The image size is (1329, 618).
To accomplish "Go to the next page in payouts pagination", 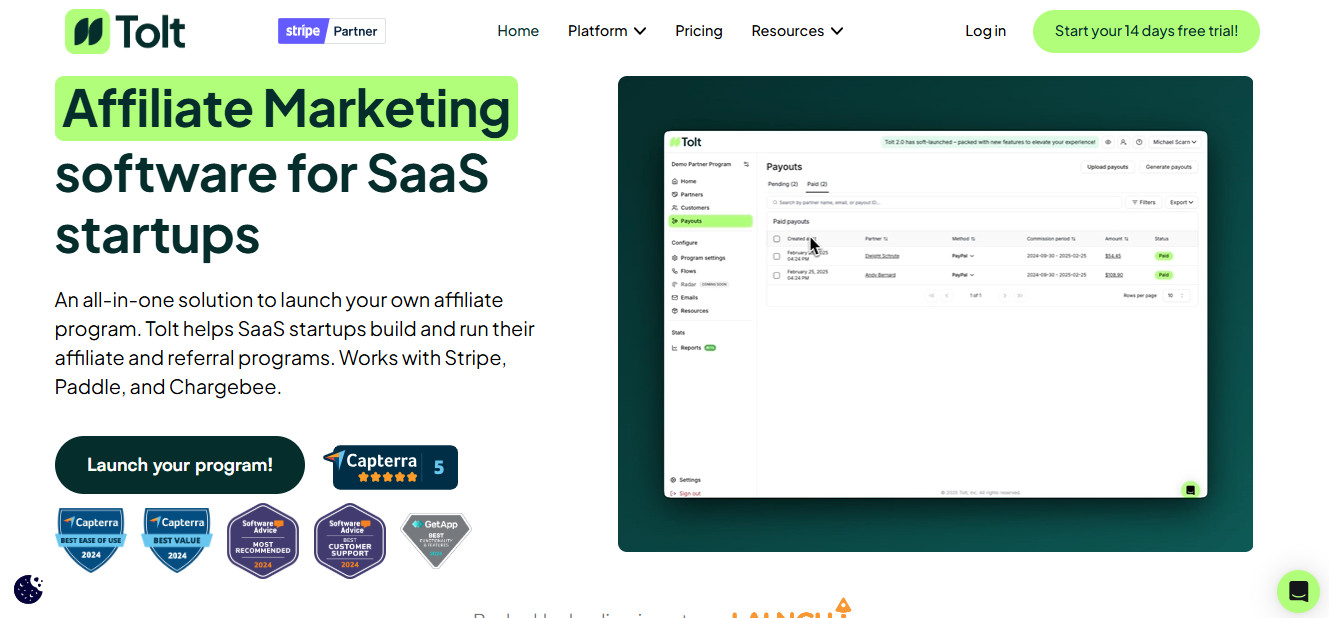I will click(1005, 295).
